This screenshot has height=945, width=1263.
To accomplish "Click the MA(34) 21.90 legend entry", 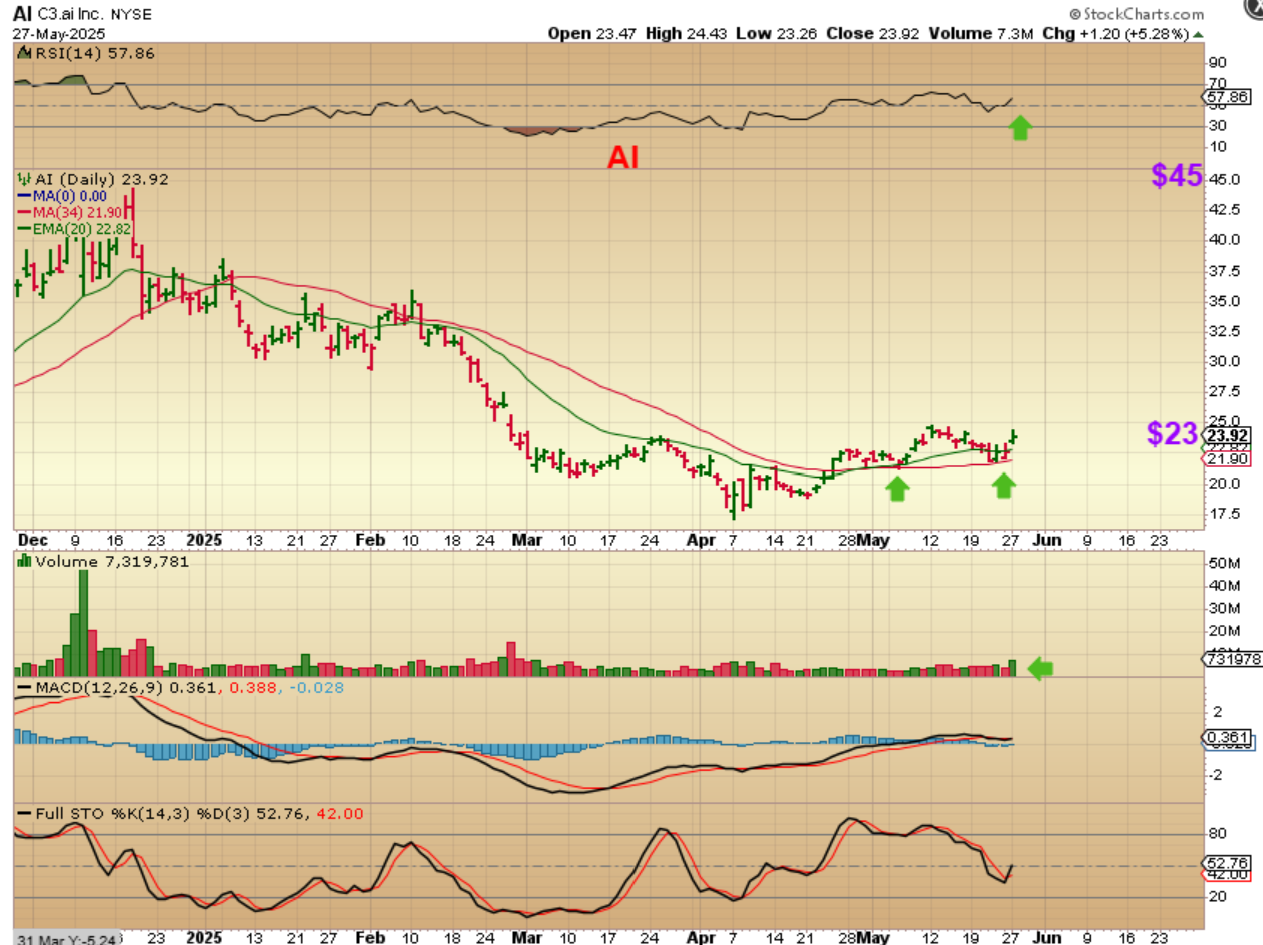I will pyautogui.click(x=68, y=212).
